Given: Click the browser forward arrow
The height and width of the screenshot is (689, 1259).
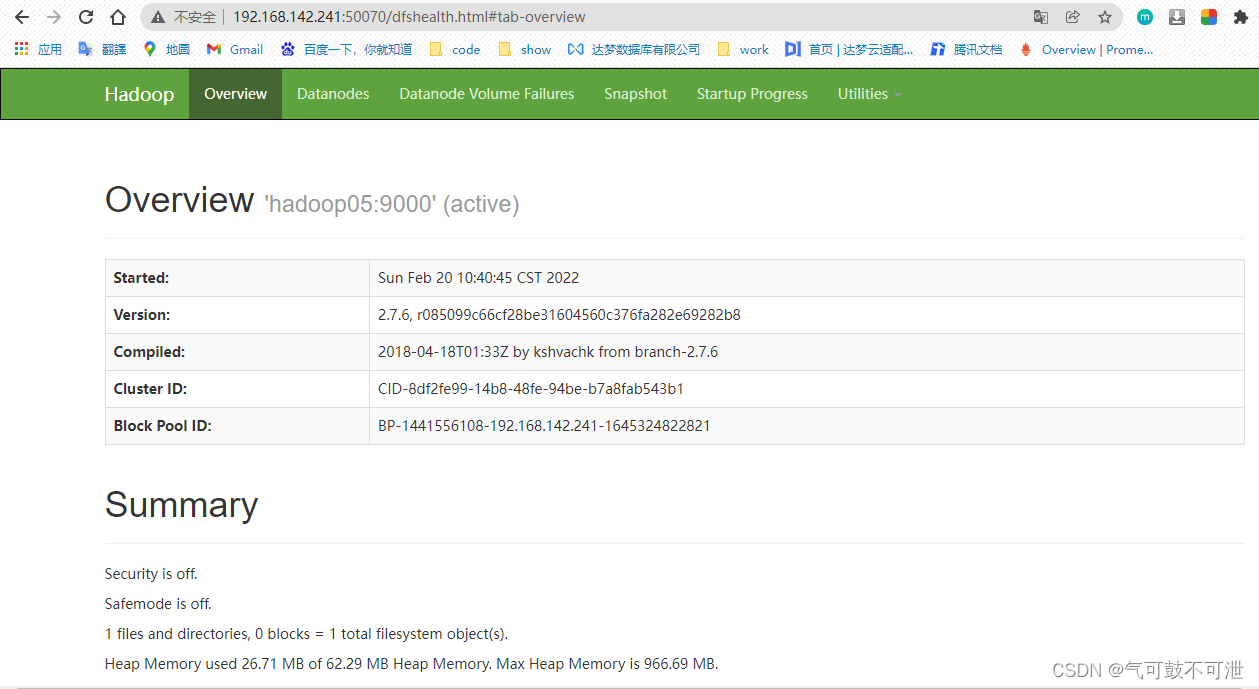Looking at the screenshot, I should [54, 17].
